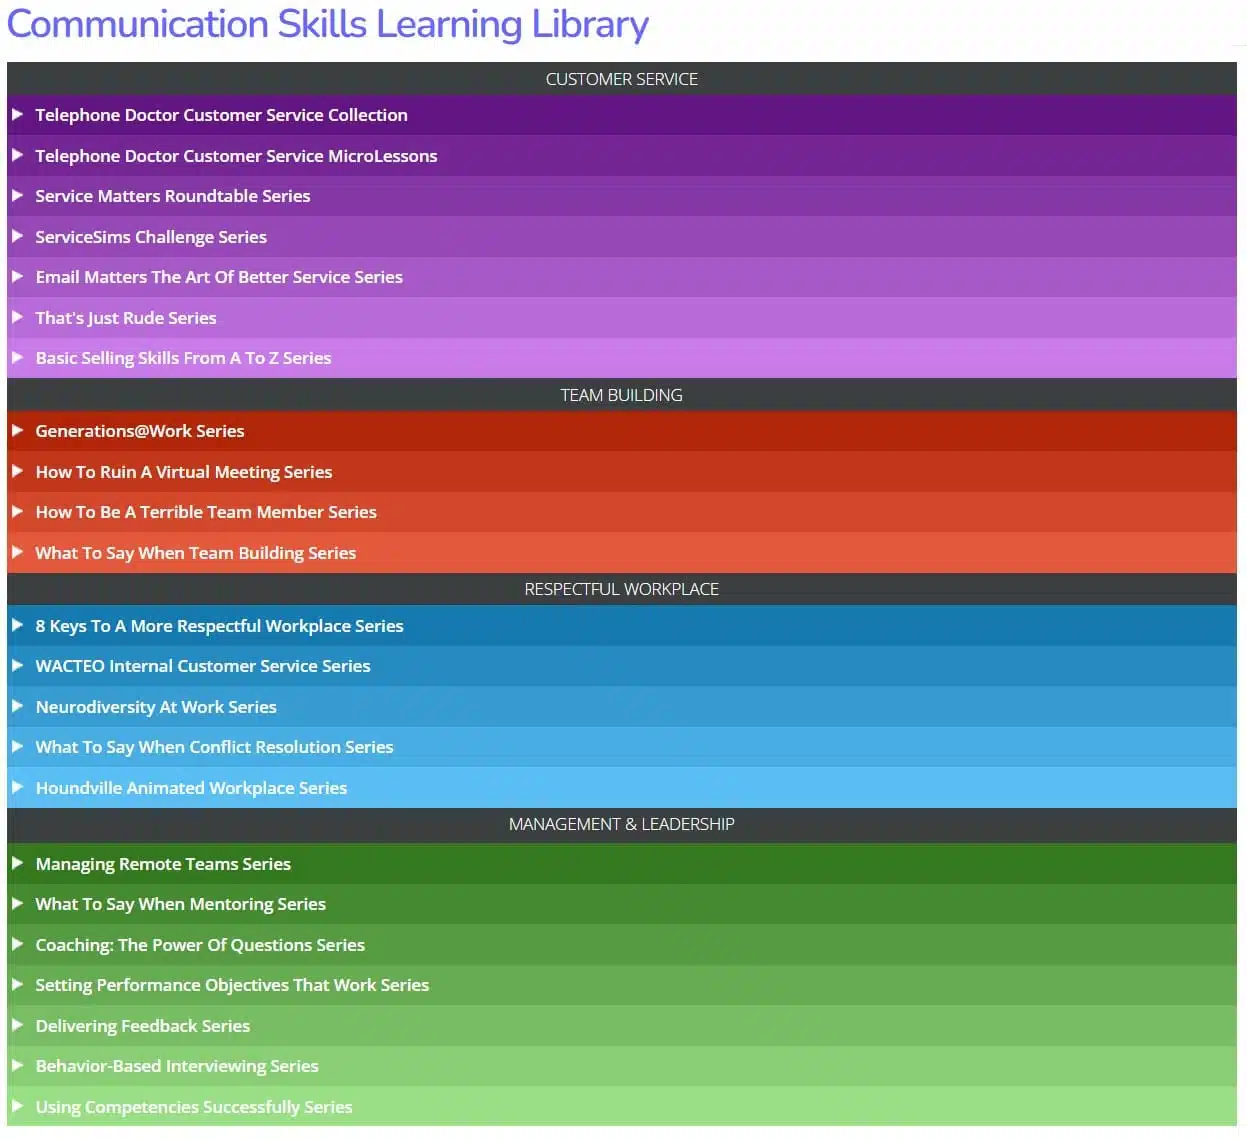This screenshot has width=1247, height=1140.
Task: Select What To Say When Team Building Series title
Action: click(x=196, y=553)
